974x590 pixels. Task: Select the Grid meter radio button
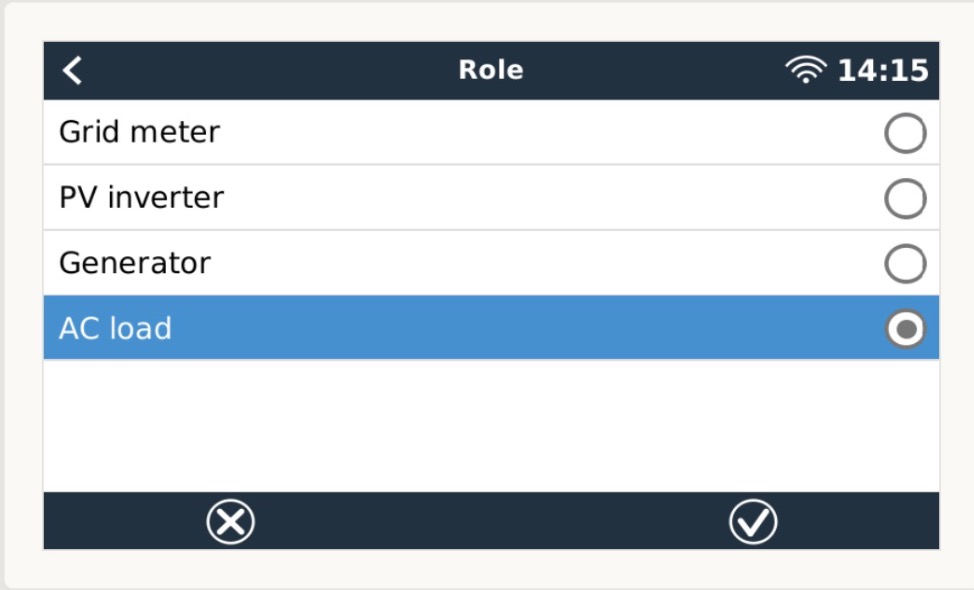(x=905, y=133)
